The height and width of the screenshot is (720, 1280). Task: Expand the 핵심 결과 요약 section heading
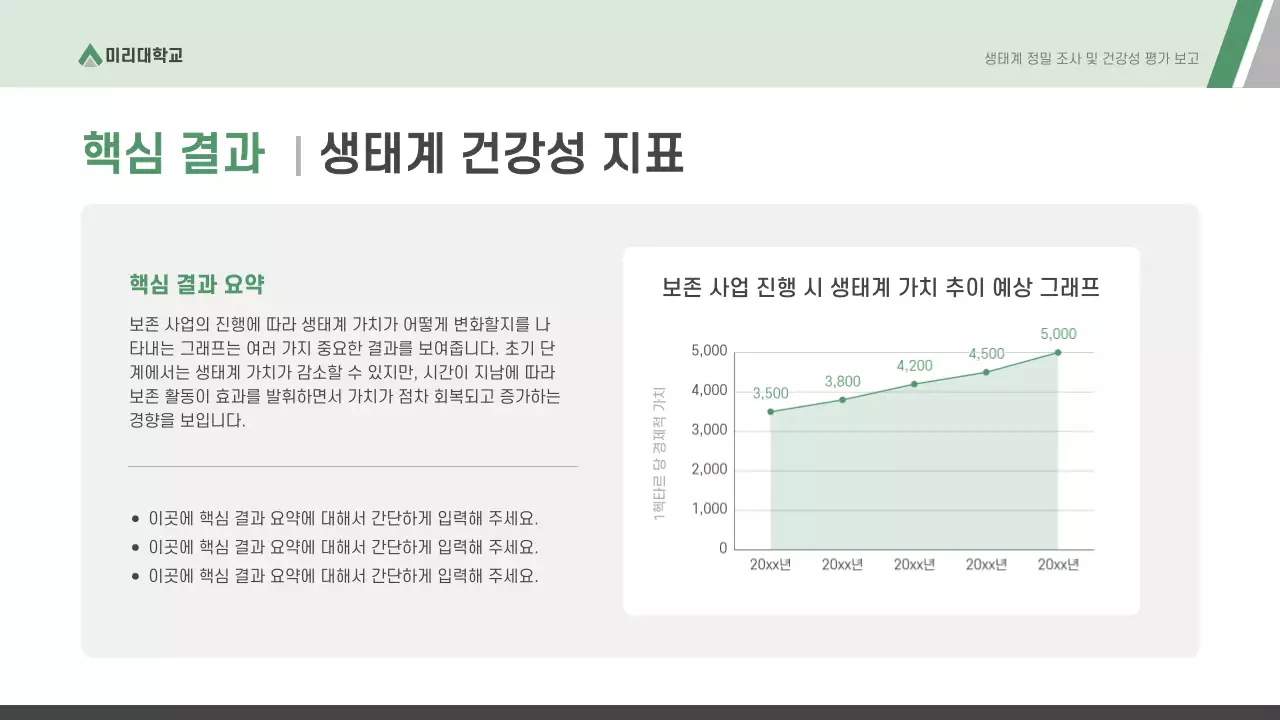(x=196, y=283)
